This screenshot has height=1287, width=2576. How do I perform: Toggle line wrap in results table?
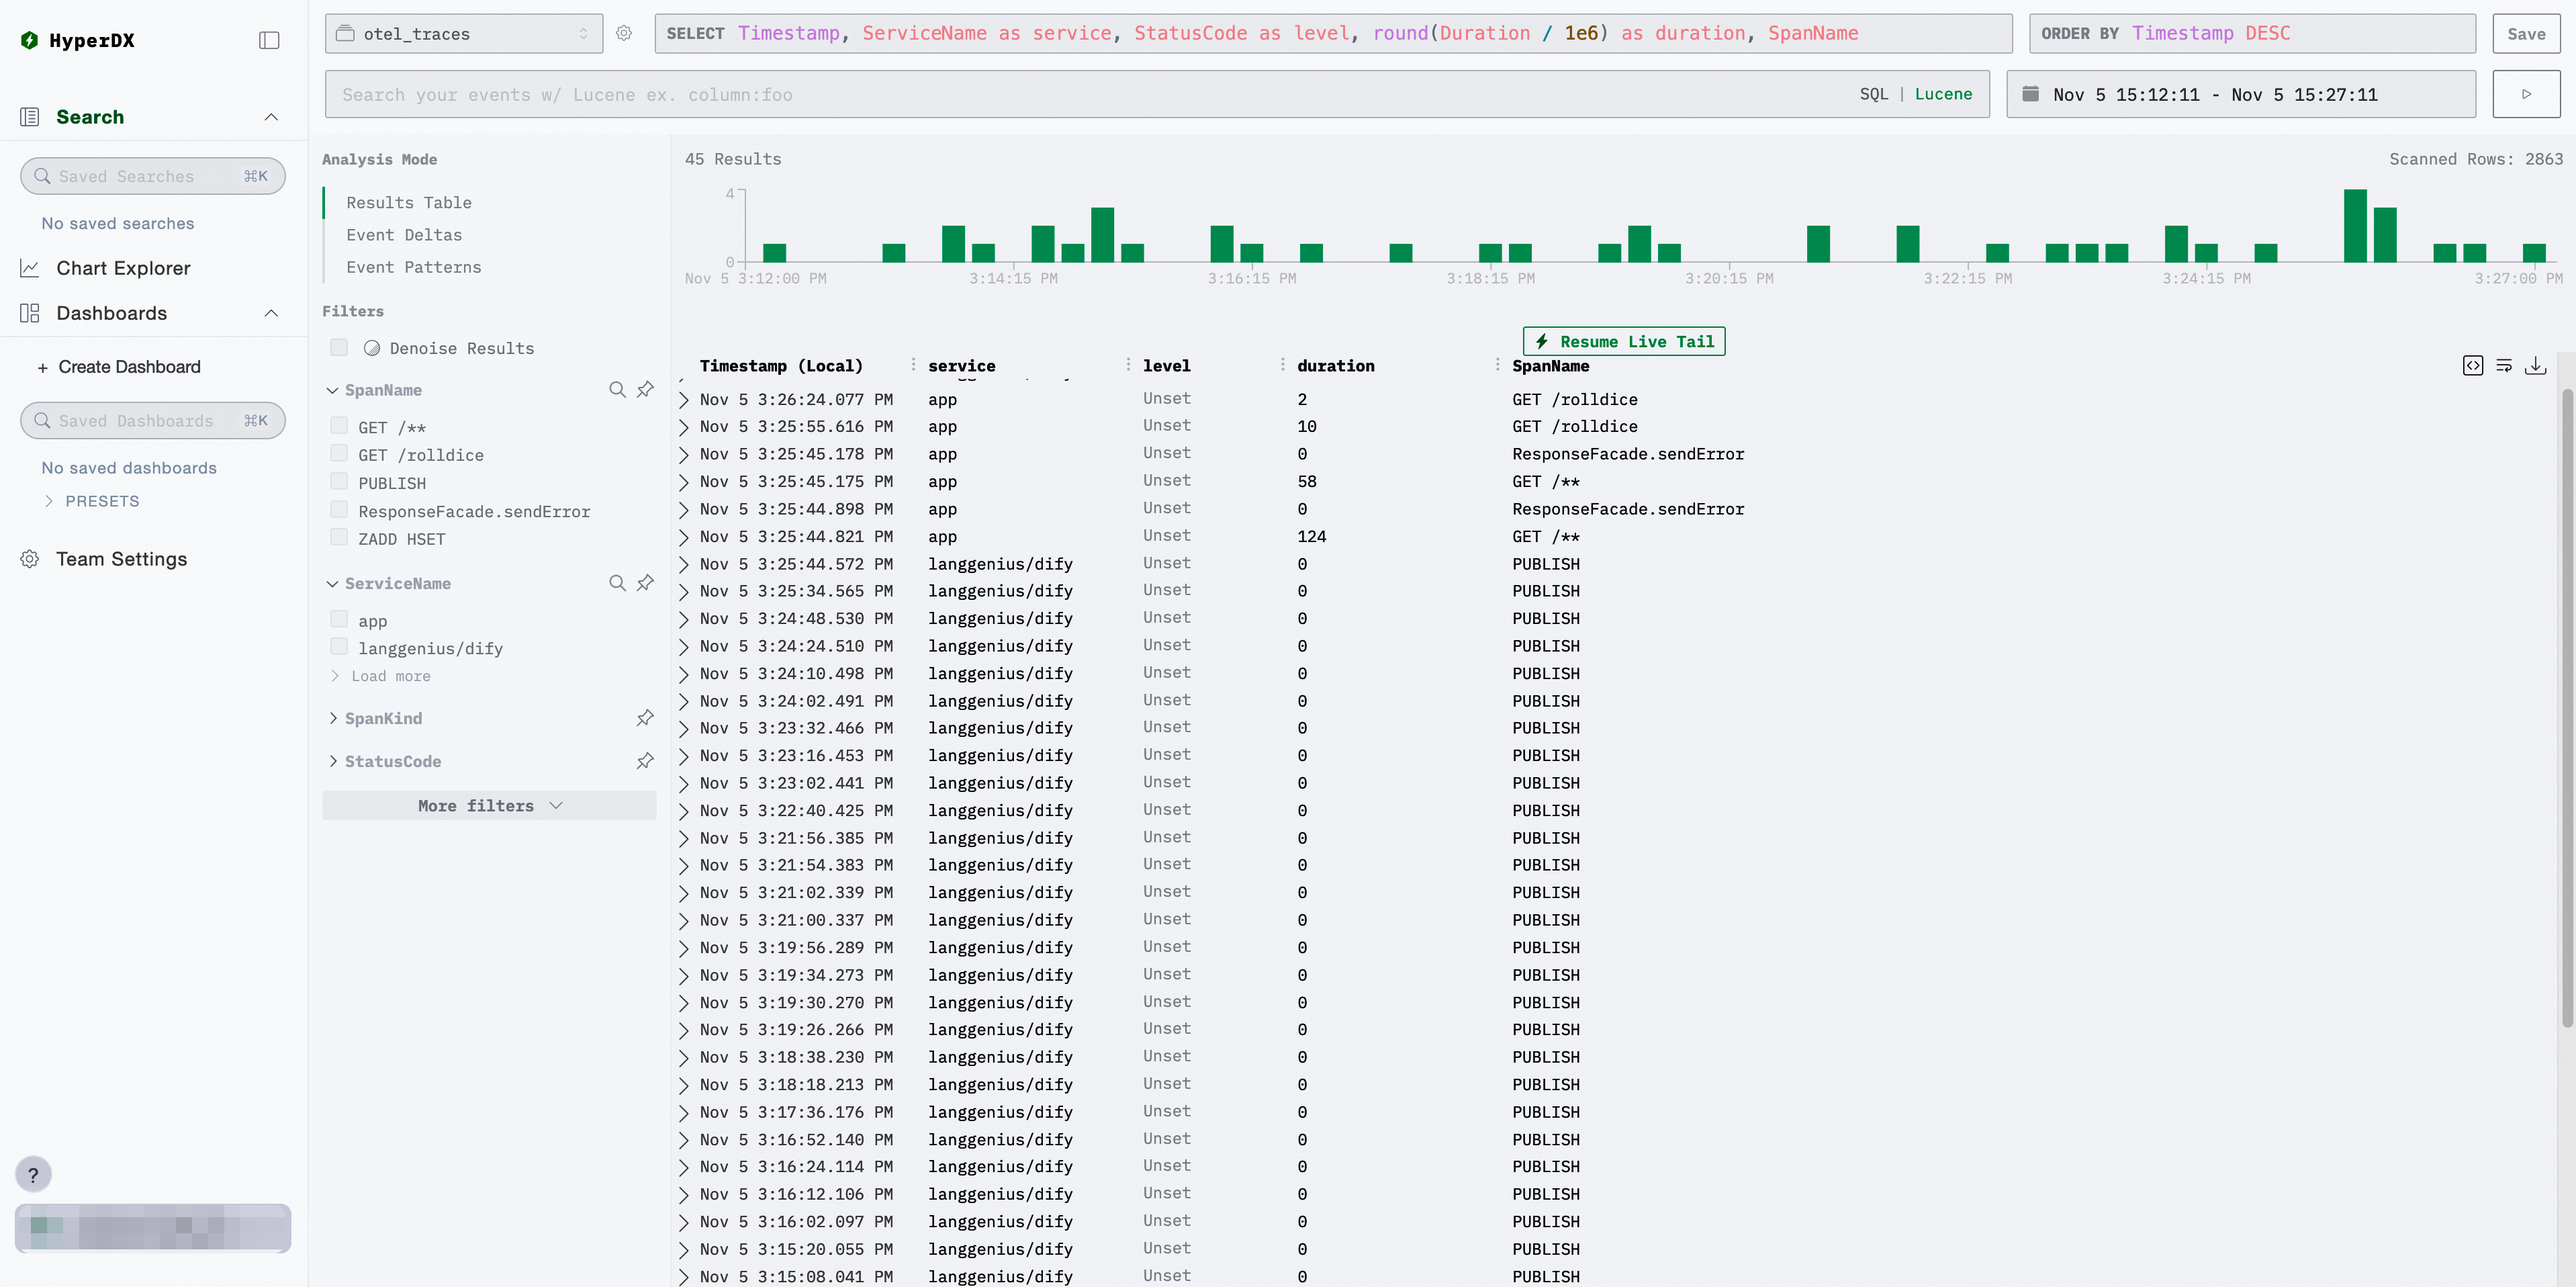pos(2504,366)
